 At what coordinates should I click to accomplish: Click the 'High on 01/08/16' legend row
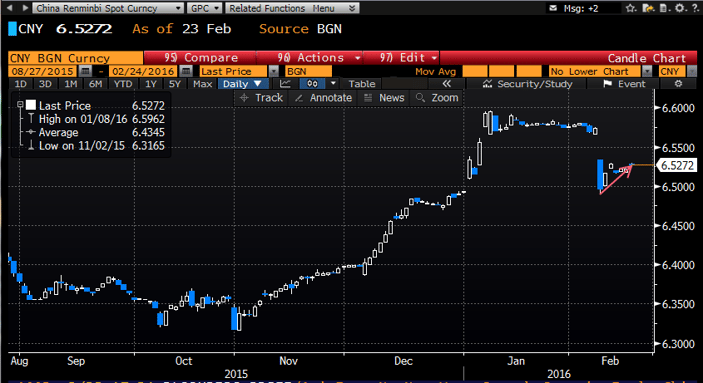pyautogui.click(x=96, y=119)
